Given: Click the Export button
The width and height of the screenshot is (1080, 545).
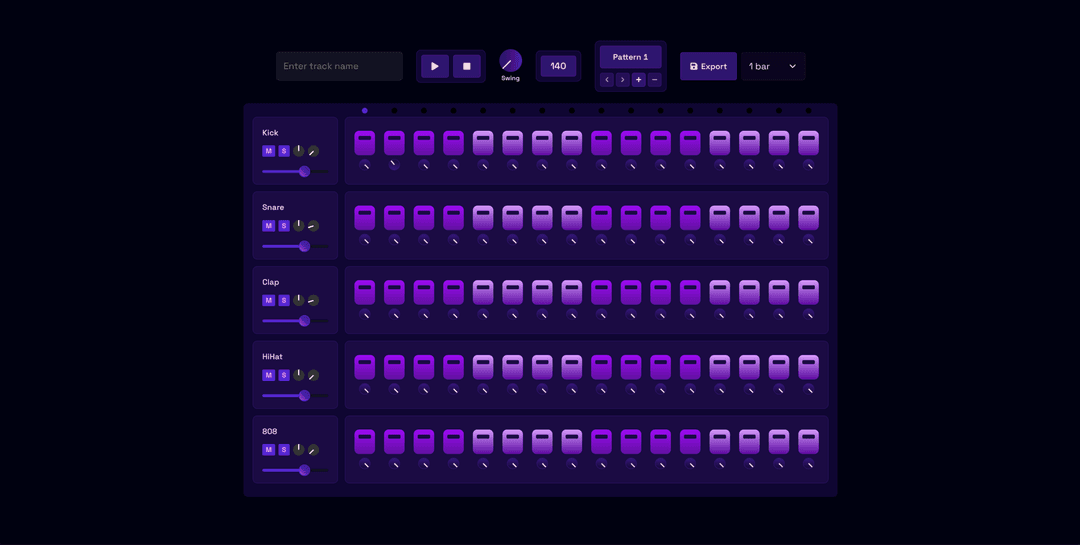Looking at the screenshot, I should (708, 66).
